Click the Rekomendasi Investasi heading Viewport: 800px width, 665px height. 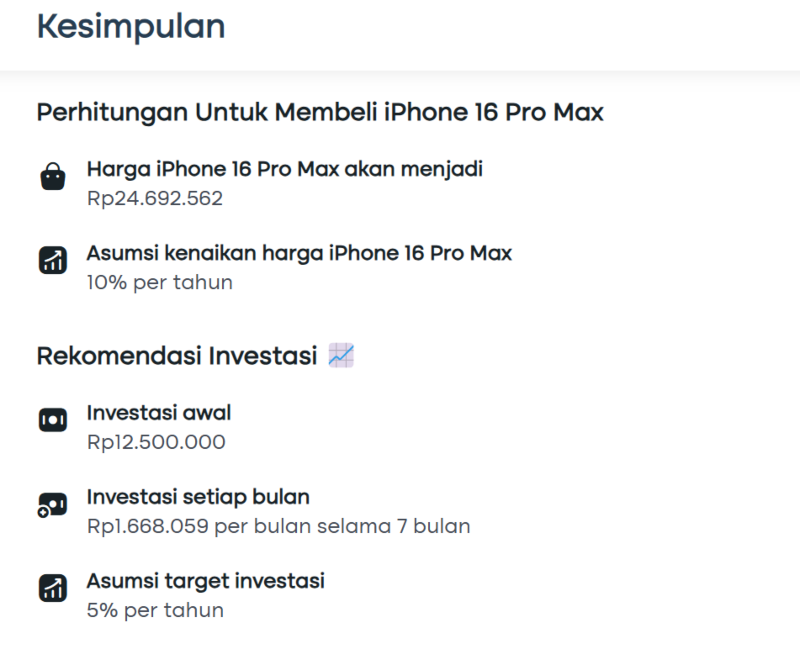177,356
